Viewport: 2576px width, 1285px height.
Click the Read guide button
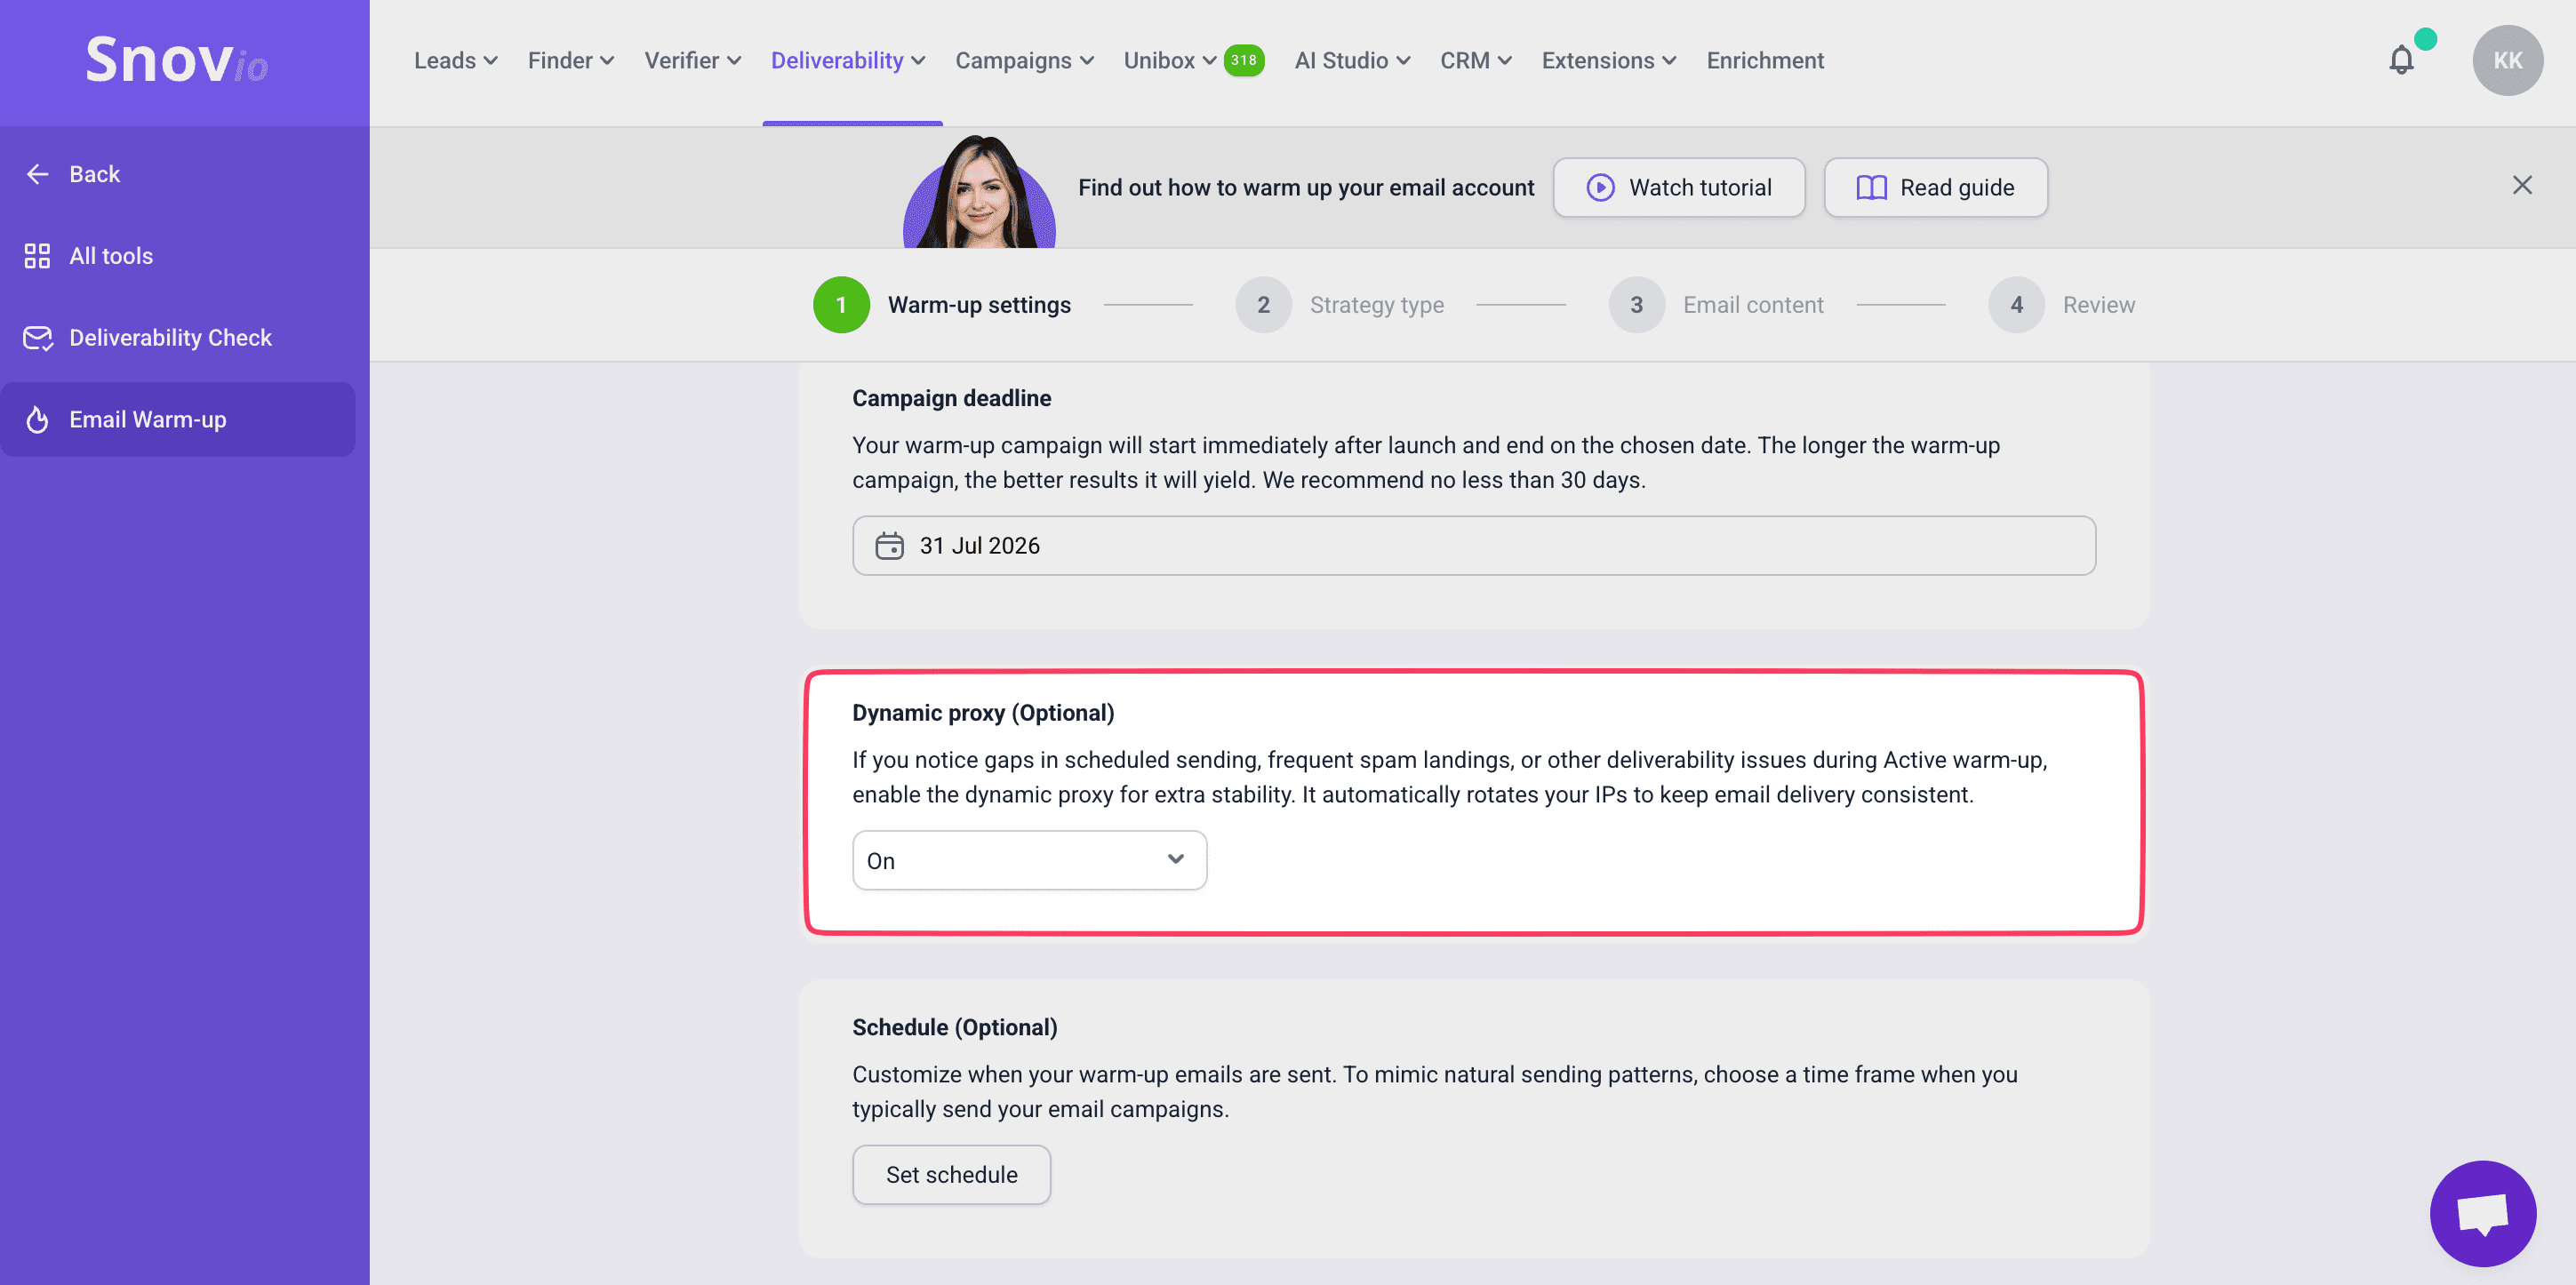[1935, 188]
